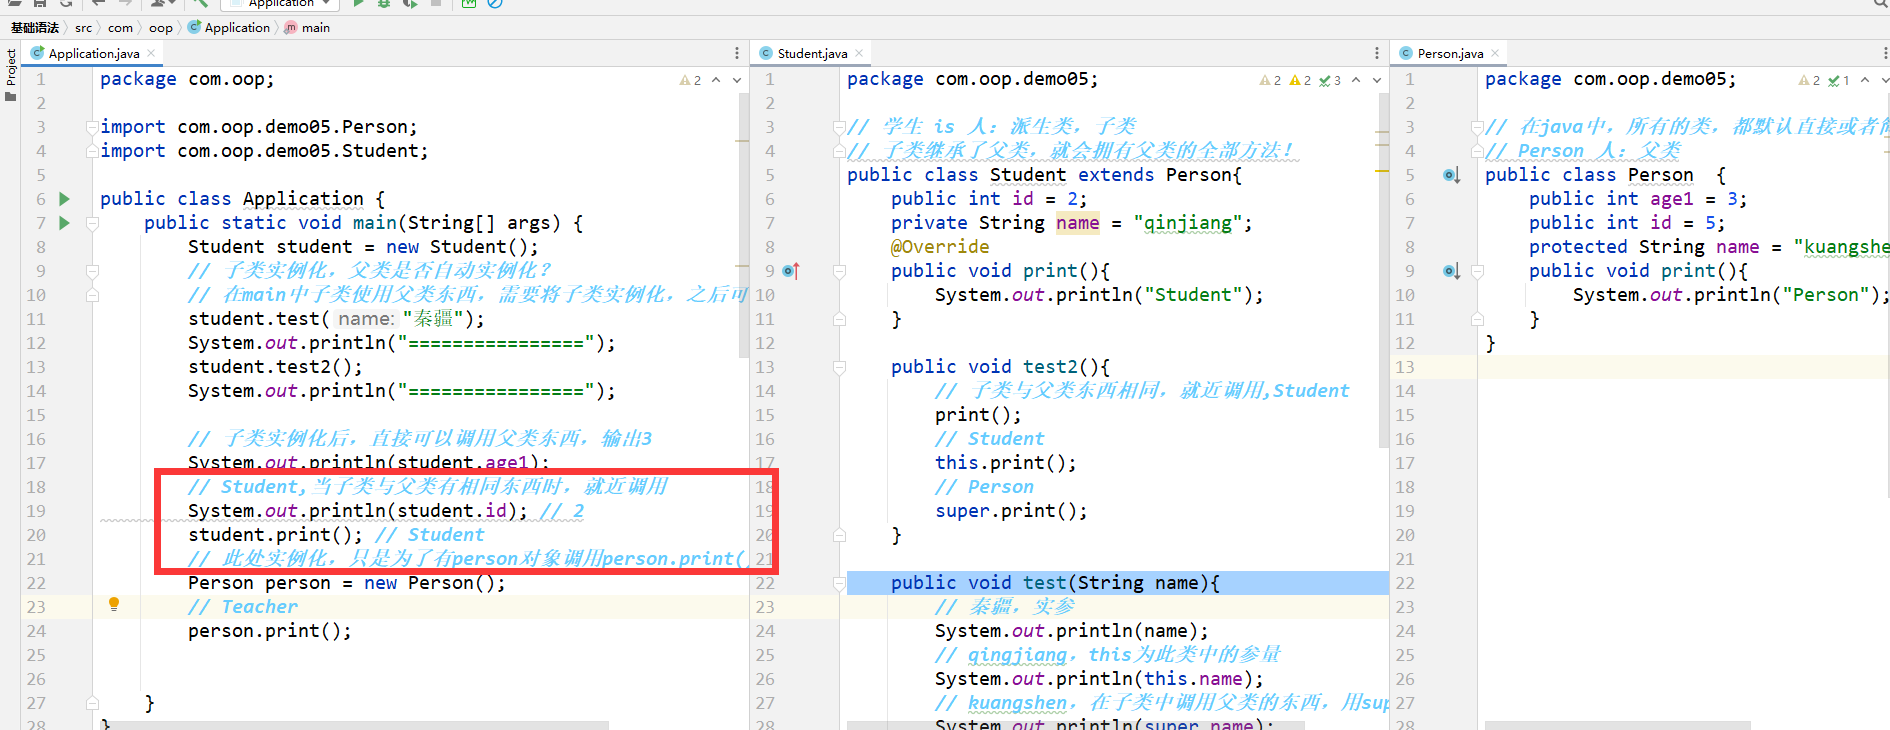Switch to the Application.java tab
The width and height of the screenshot is (1890, 730).
[93, 53]
